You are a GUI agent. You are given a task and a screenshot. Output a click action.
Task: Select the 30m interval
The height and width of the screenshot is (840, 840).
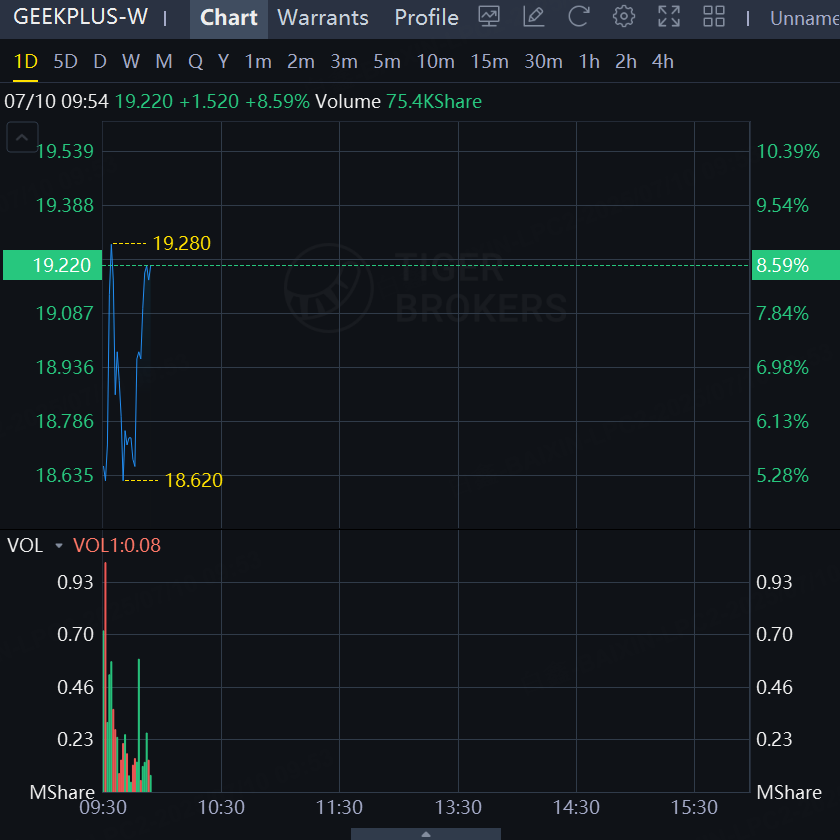click(x=543, y=62)
